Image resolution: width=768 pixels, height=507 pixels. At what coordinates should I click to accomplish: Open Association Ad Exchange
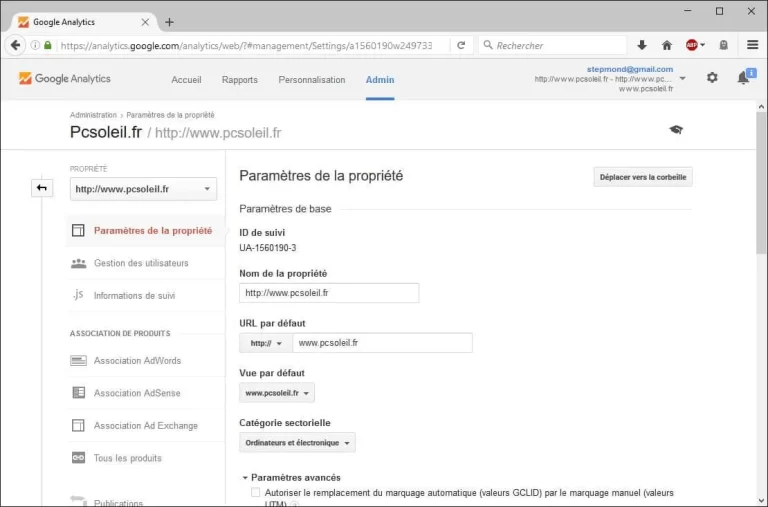(x=145, y=425)
